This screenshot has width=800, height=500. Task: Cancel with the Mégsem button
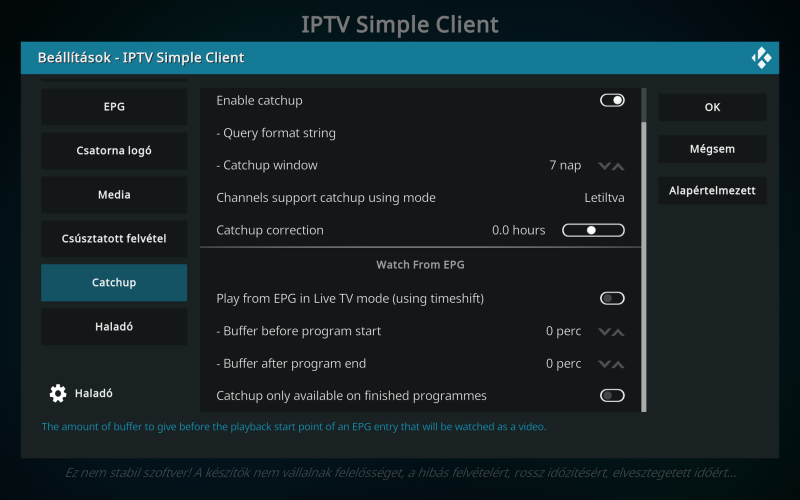click(x=712, y=149)
